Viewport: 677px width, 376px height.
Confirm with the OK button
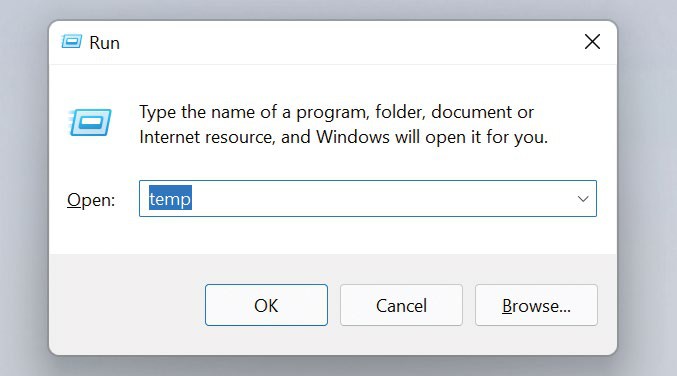pos(266,305)
